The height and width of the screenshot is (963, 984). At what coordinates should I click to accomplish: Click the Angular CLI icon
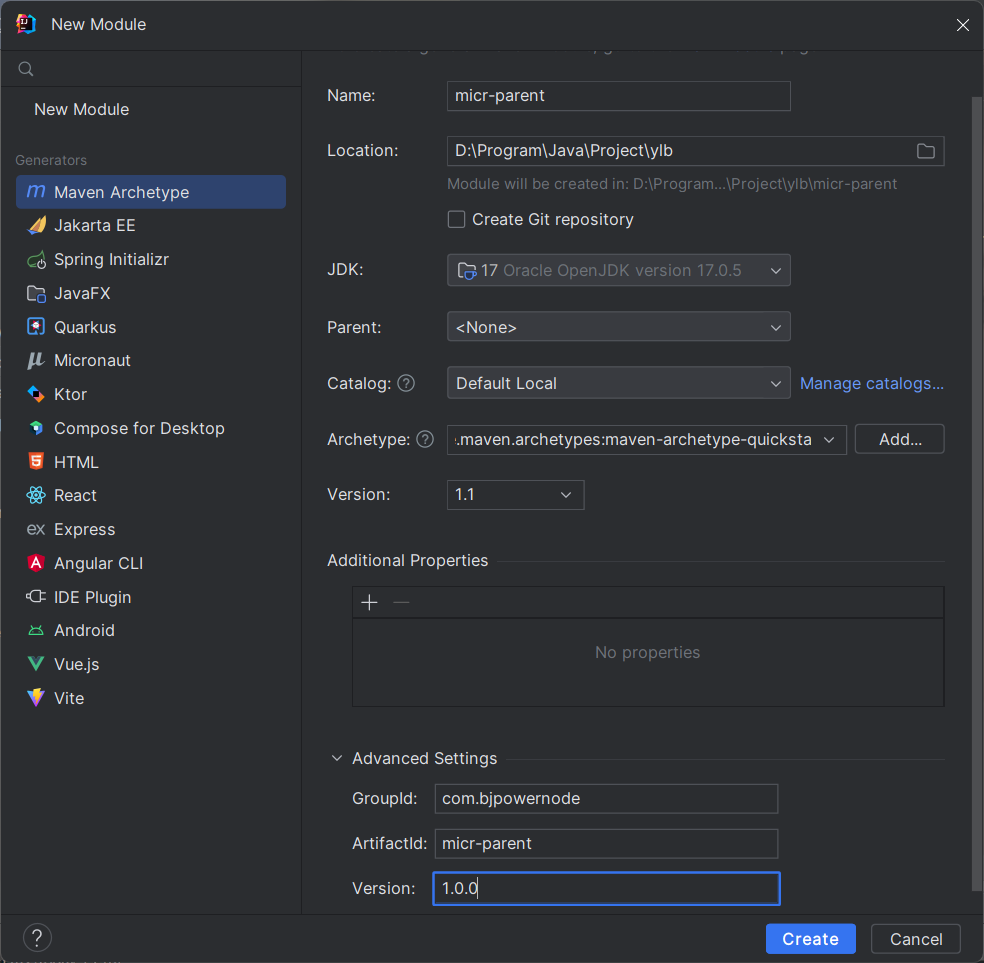pyautogui.click(x=36, y=563)
